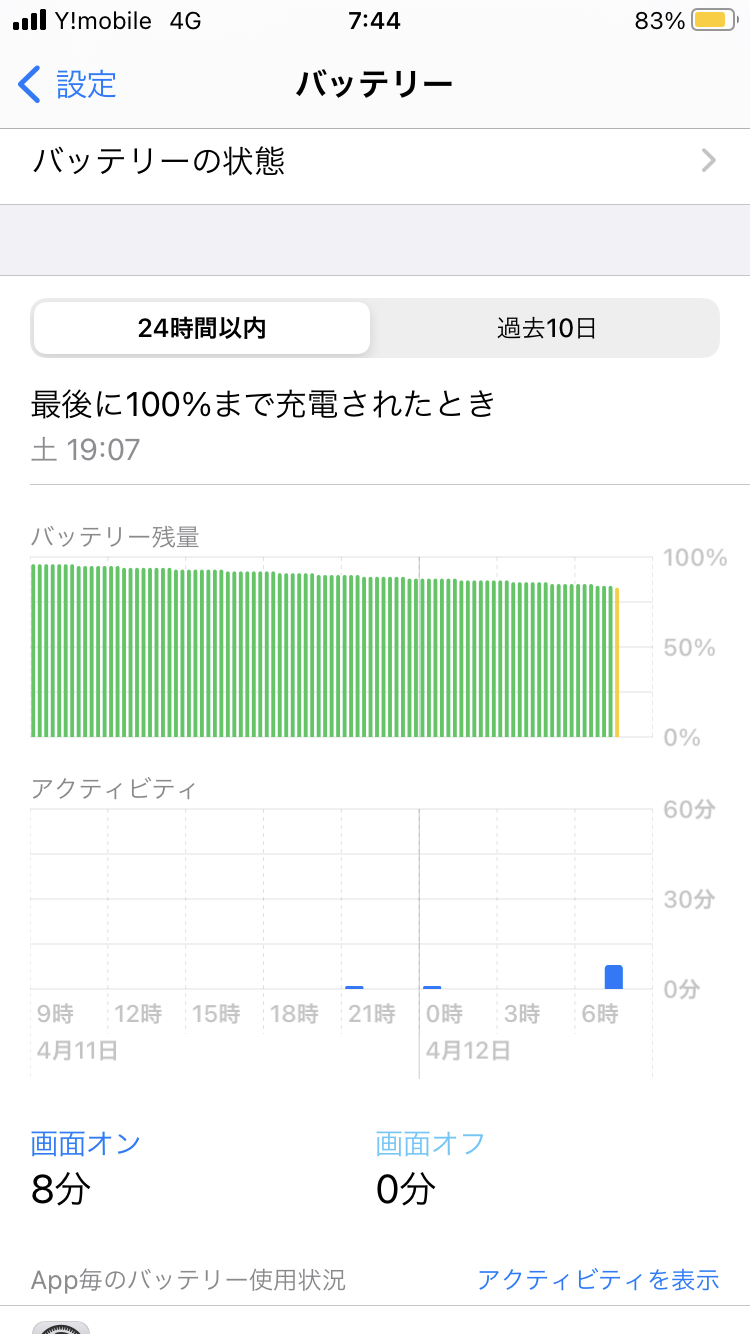Image resolution: width=750 pixels, height=1334 pixels.
Task: Tap the 7:44 clock in status bar
Action: (x=375, y=21)
